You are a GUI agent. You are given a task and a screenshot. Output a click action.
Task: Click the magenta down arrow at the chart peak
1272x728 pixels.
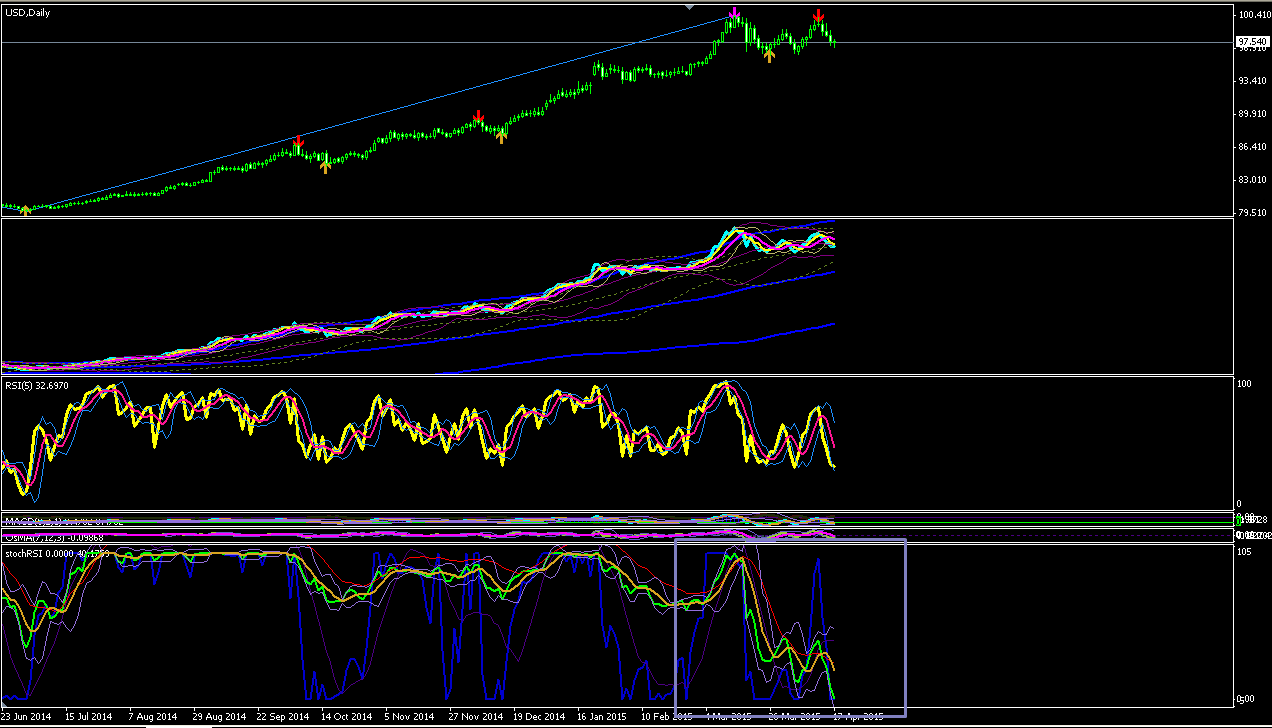pos(735,14)
